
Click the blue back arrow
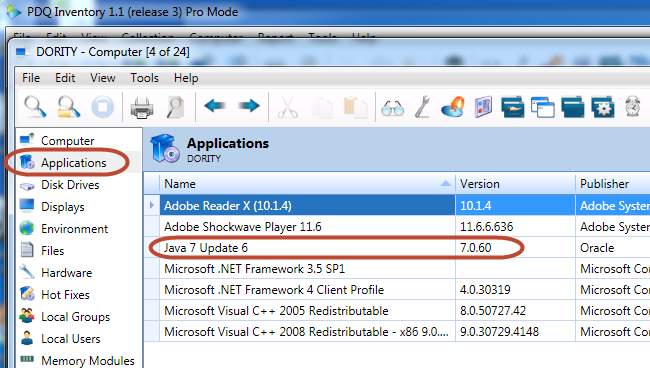[215, 106]
